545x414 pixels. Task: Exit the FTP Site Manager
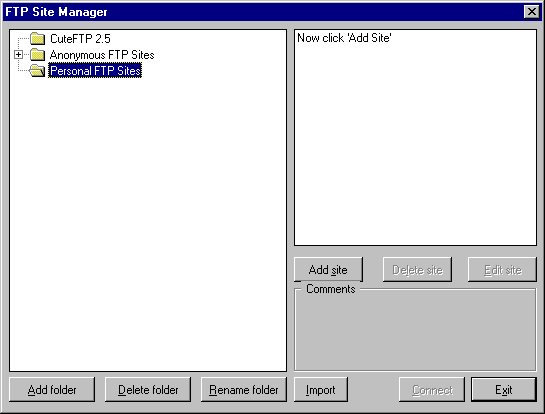(x=504, y=390)
